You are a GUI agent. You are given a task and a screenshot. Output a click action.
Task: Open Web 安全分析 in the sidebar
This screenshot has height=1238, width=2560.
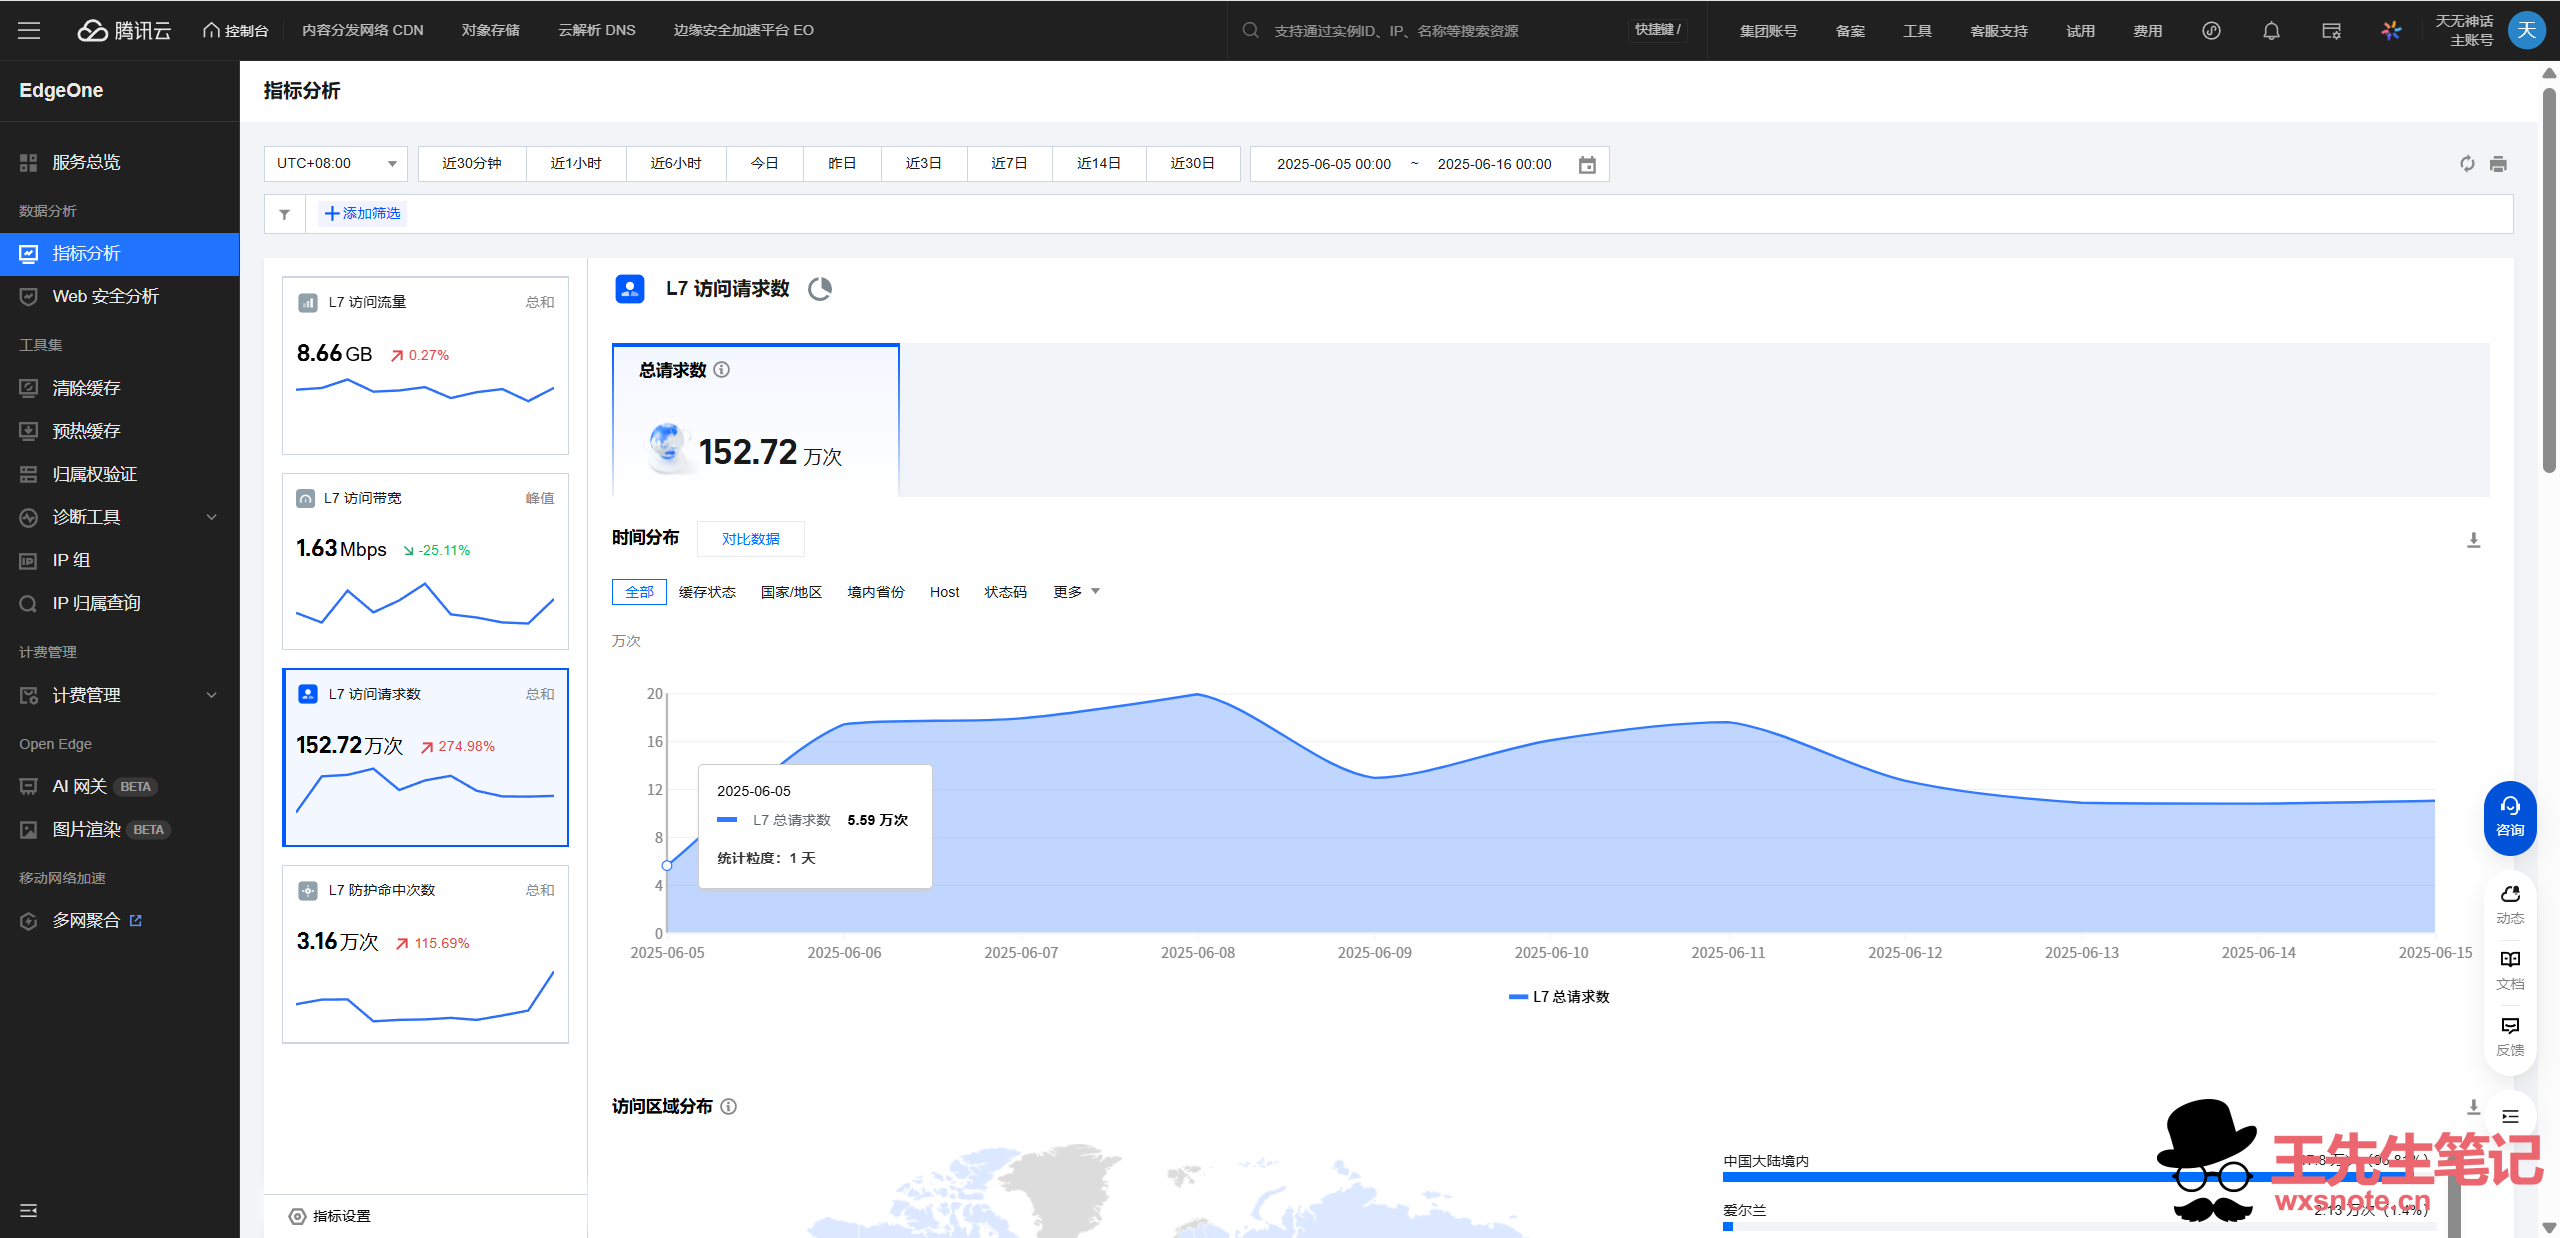(x=105, y=296)
